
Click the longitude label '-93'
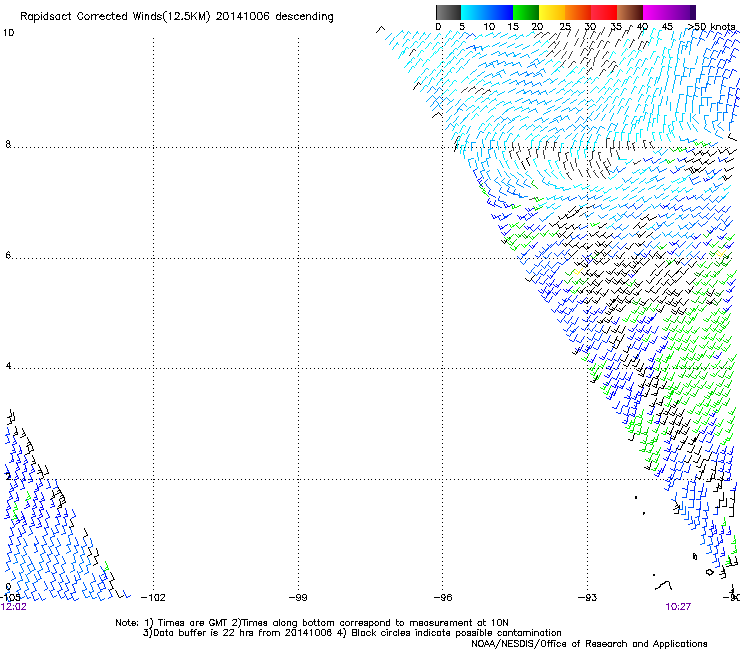588,598
